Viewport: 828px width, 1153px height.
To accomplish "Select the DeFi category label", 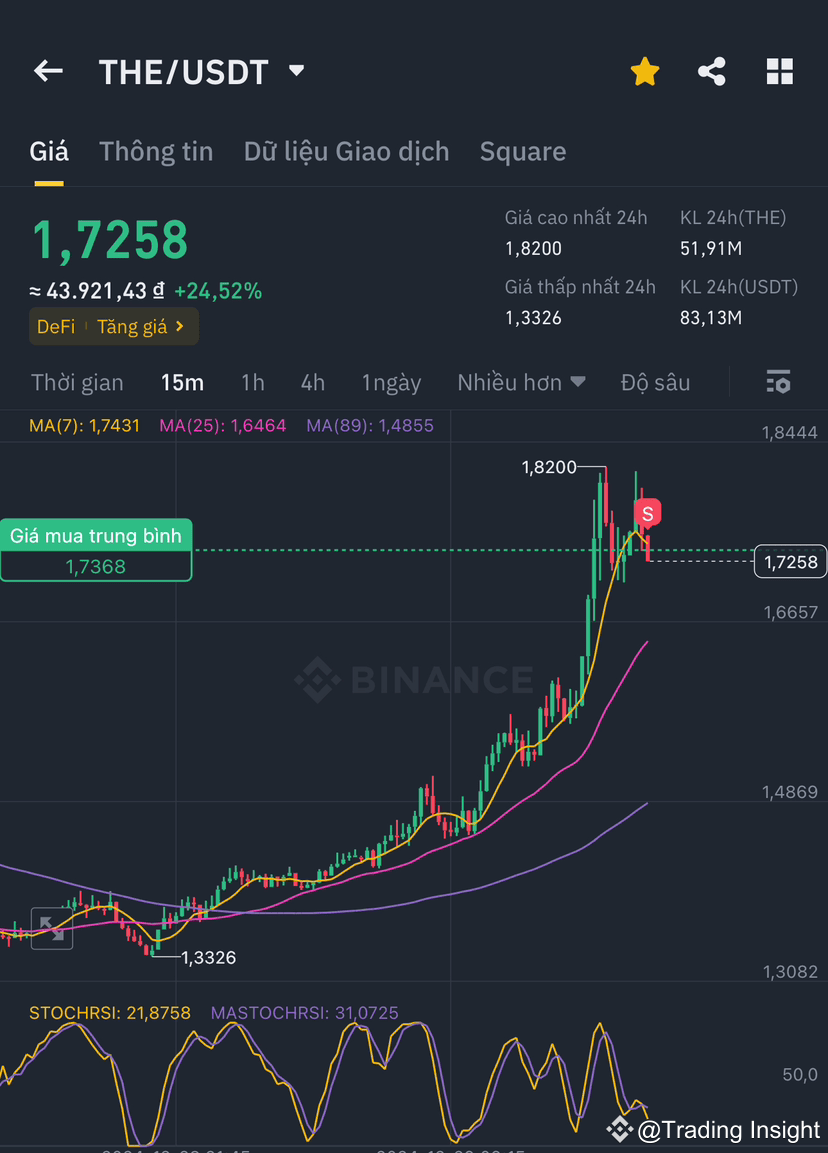I will [x=55, y=326].
